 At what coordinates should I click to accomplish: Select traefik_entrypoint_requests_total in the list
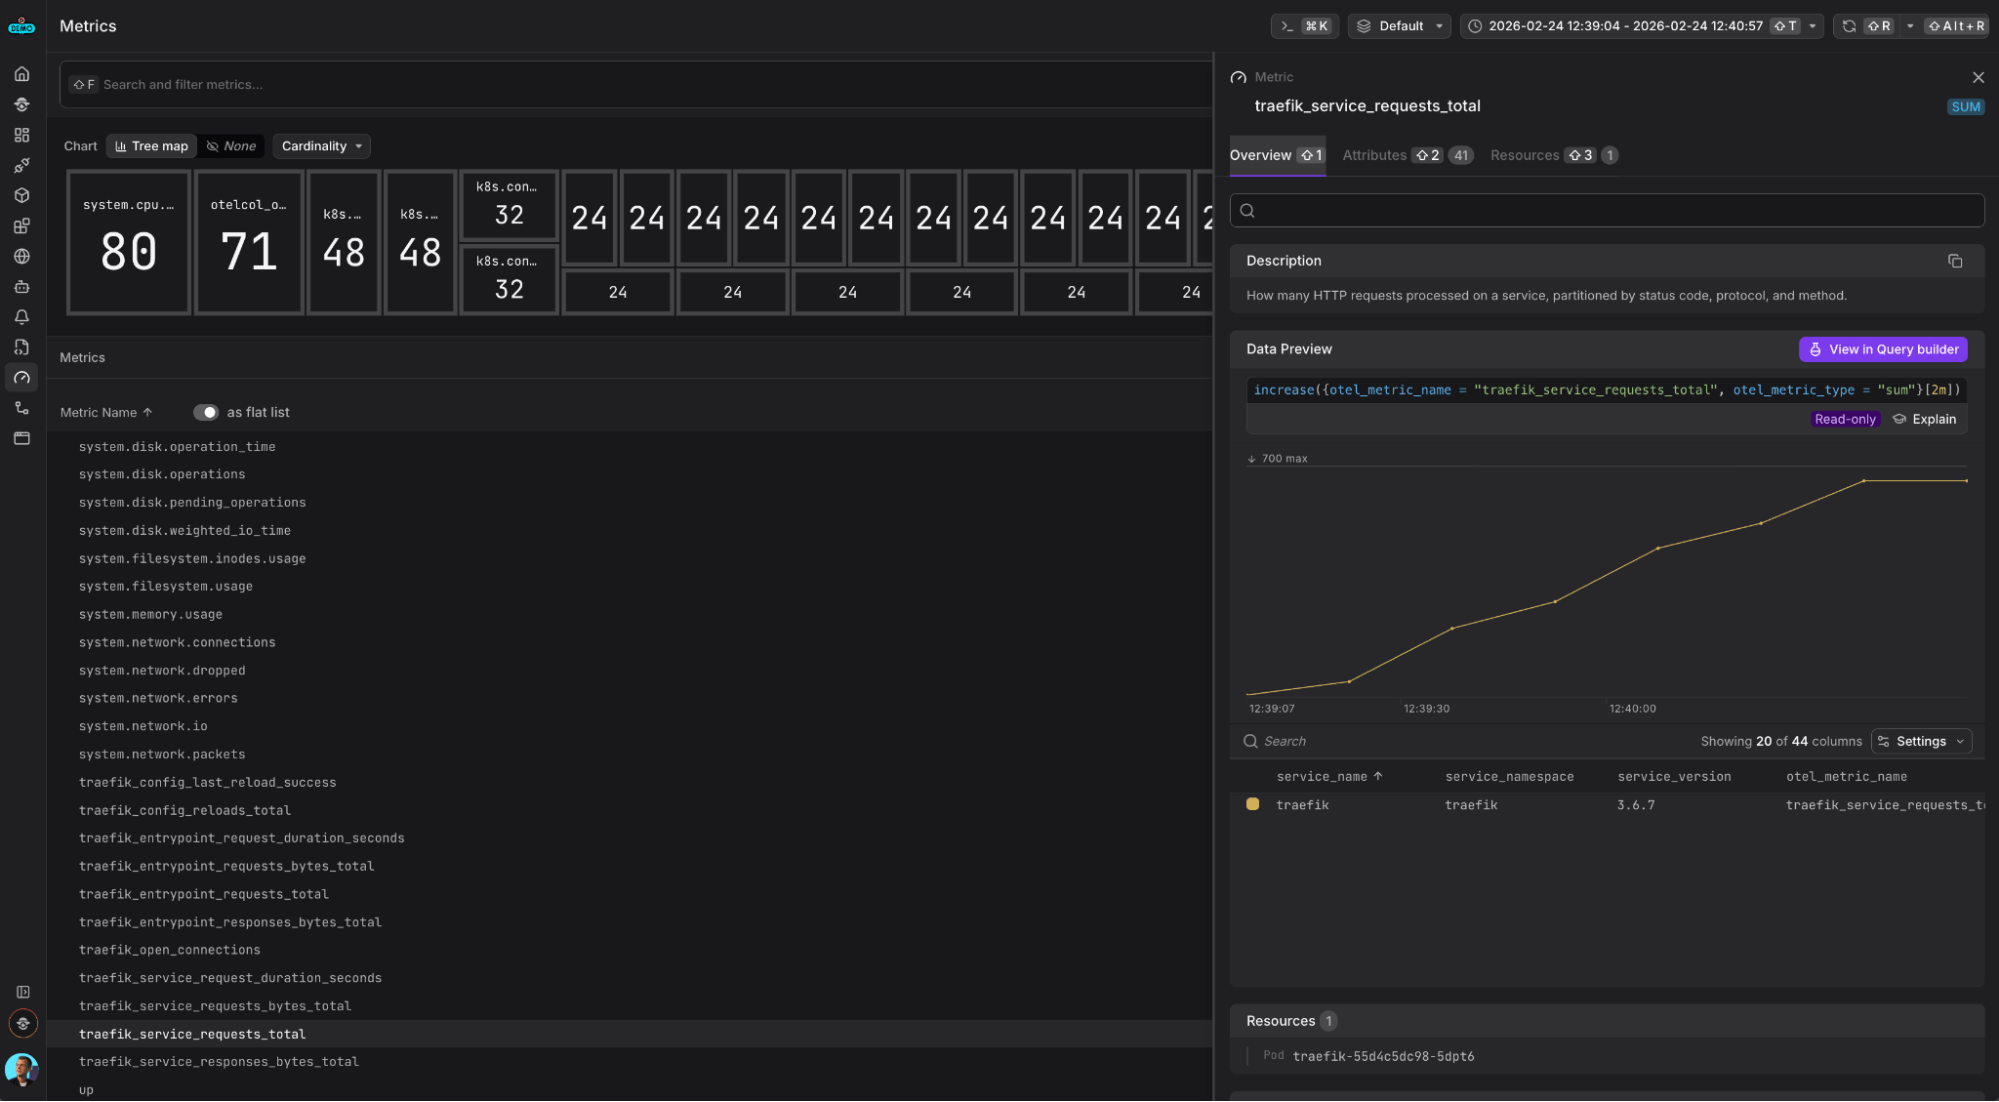(203, 894)
